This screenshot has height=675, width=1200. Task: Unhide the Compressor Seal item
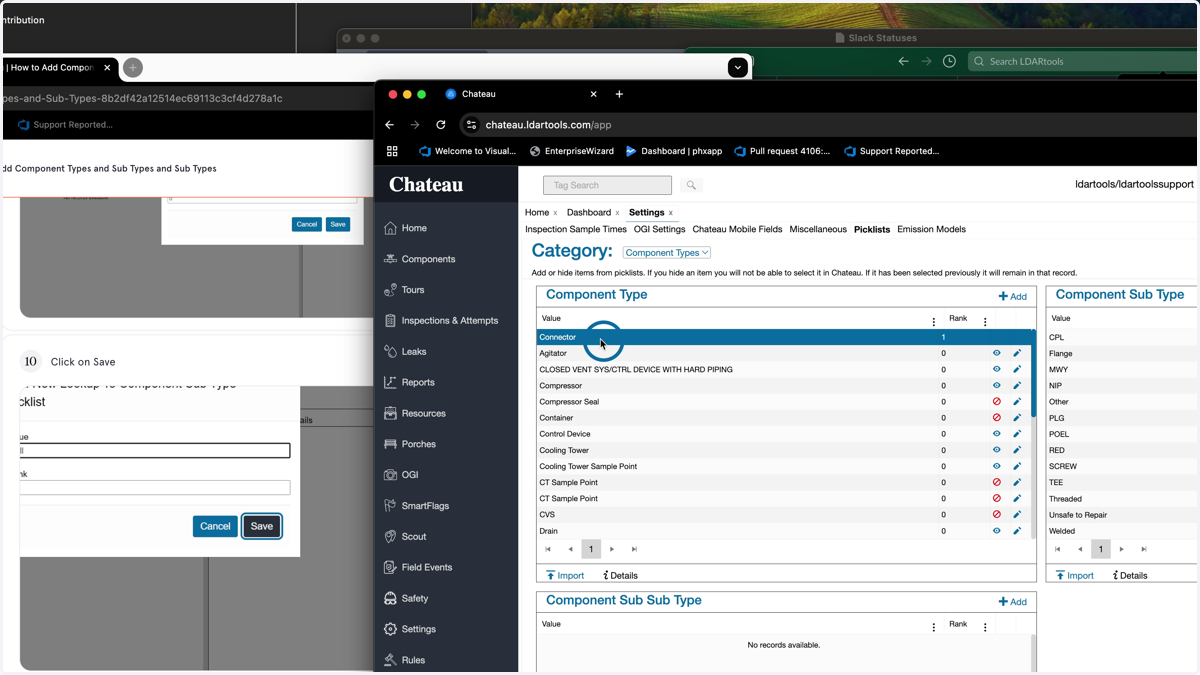tap(996, 402)
